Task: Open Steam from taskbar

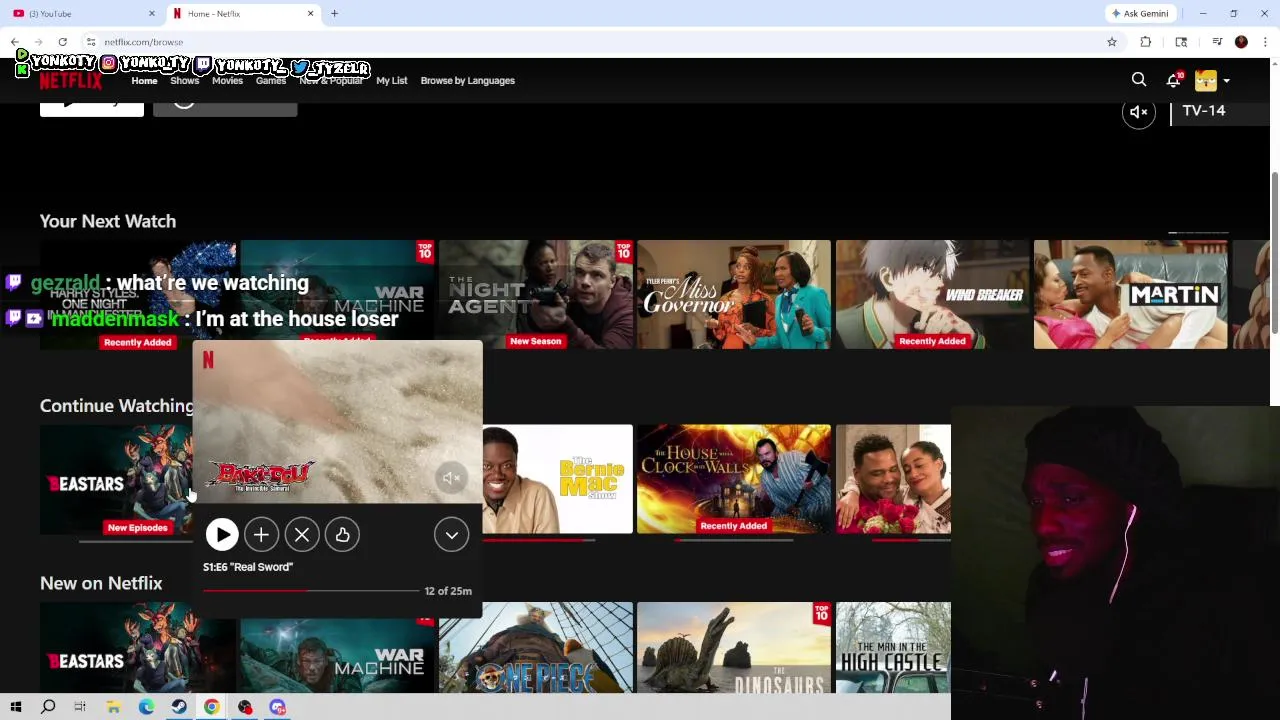Action: pyautogui.click(x=179, y=707)
